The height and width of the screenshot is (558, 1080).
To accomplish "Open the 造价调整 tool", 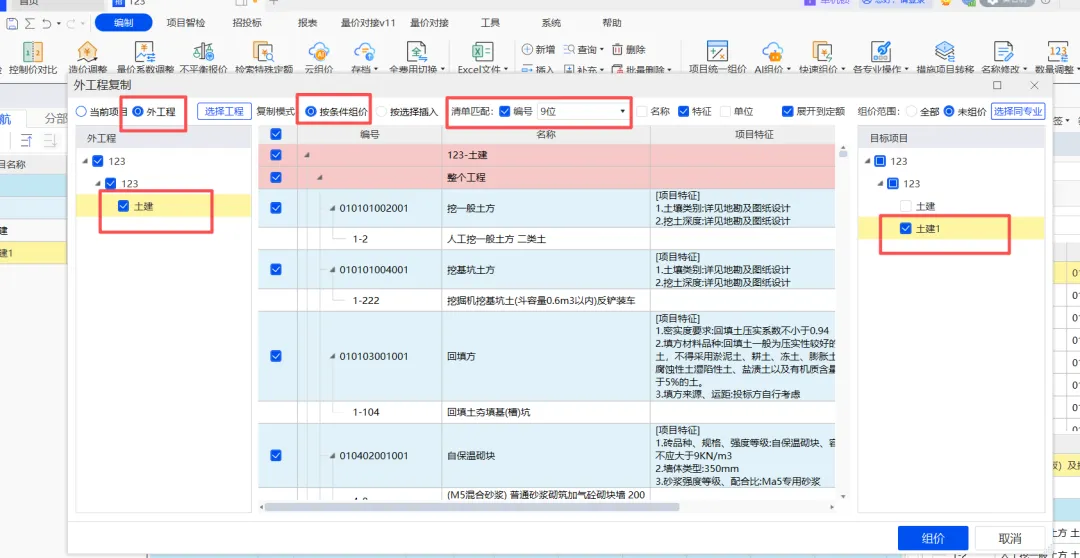I will [x=87, y=52].
